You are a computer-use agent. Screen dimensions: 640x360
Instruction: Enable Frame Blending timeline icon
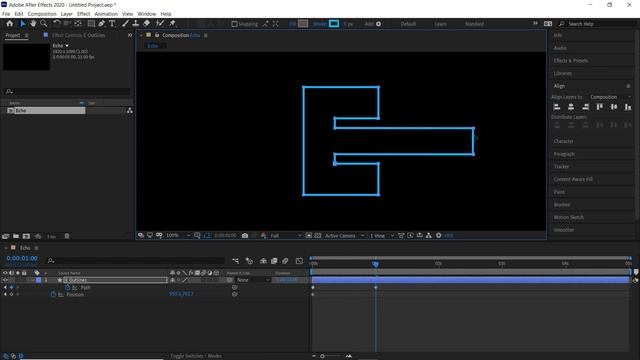point(274,261)
